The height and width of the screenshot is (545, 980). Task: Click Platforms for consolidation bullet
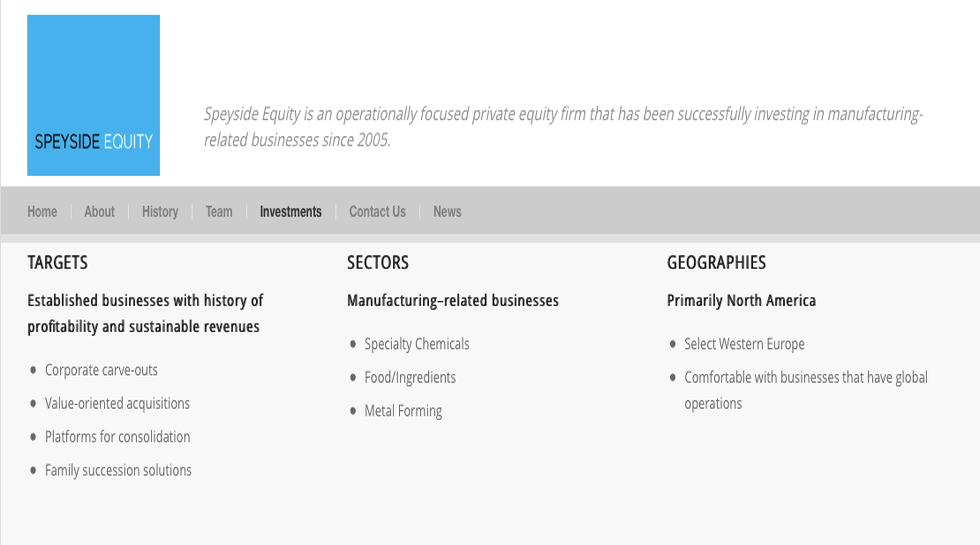[117, 437]
